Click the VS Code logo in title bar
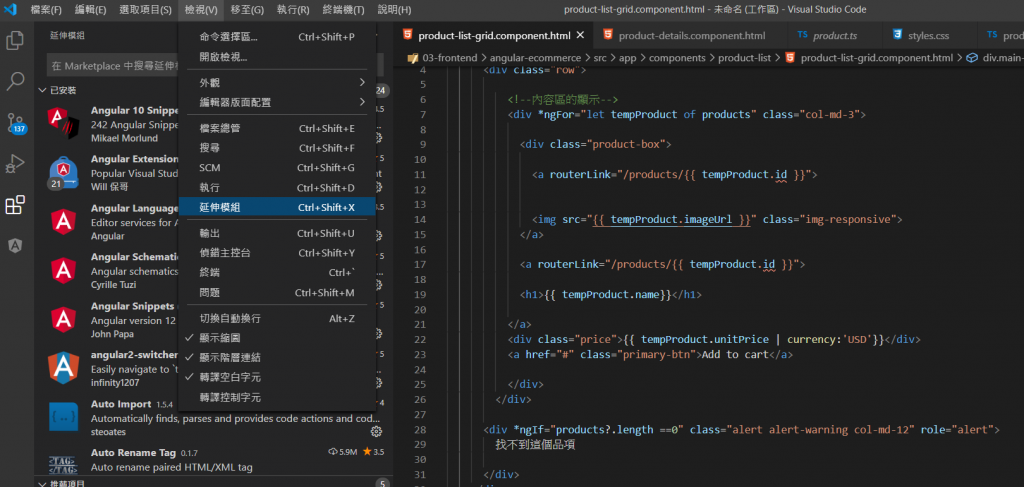The height and width of the screenshot is (487, 1024). pyautogui.click(x=11, y=10)
